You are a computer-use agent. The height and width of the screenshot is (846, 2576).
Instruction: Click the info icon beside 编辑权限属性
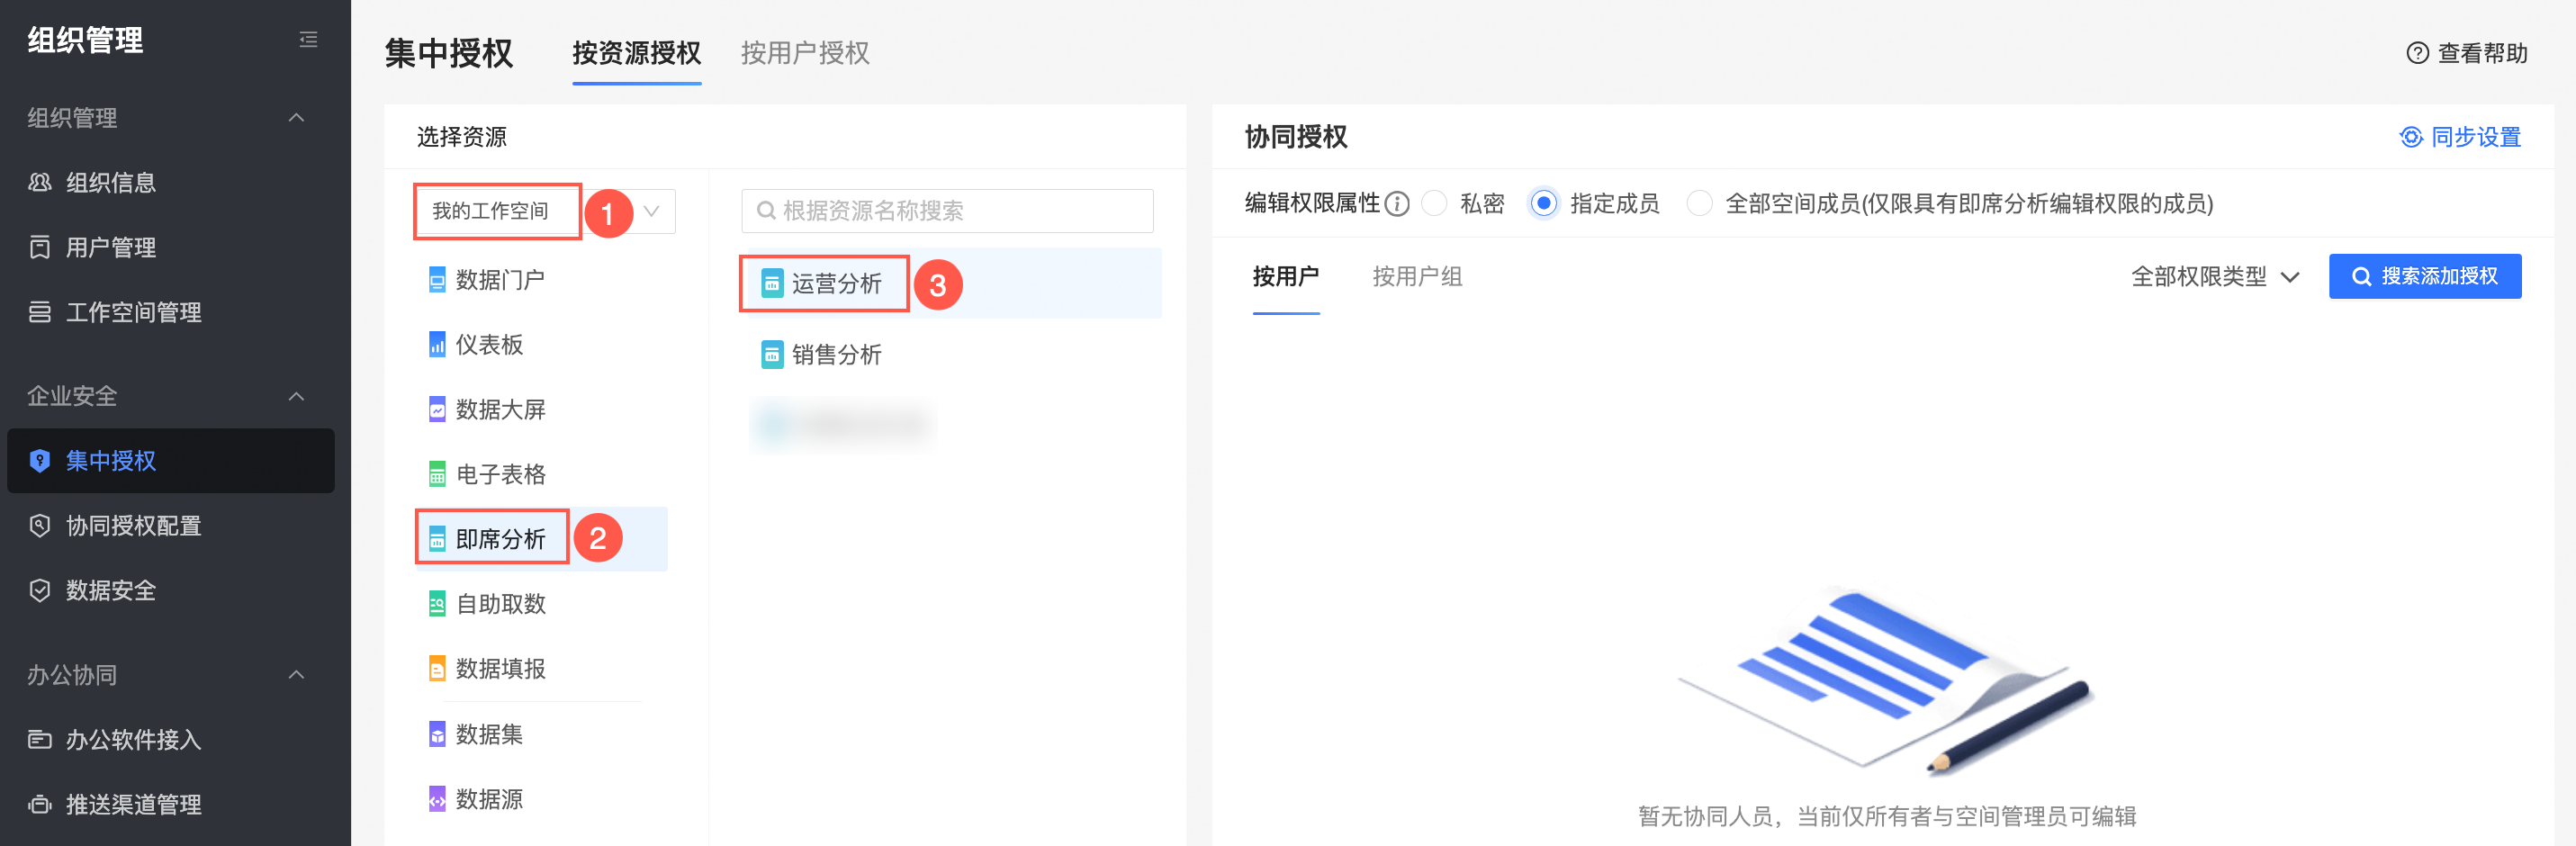pyautogui.click(x=1397, y=204)
